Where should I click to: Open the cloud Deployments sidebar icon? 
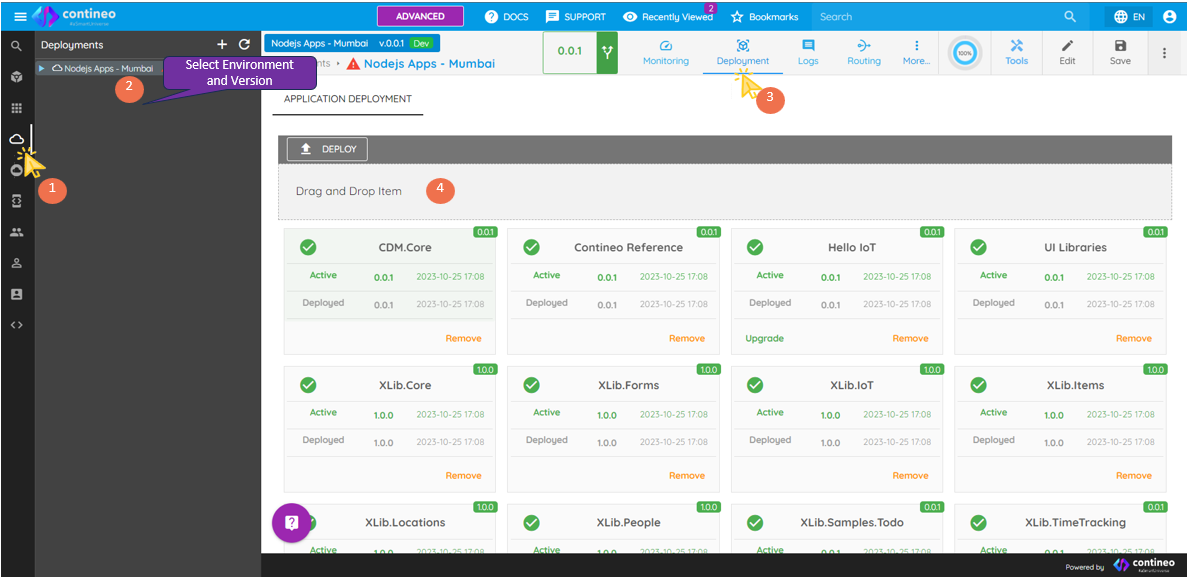[x=16, y=139]
